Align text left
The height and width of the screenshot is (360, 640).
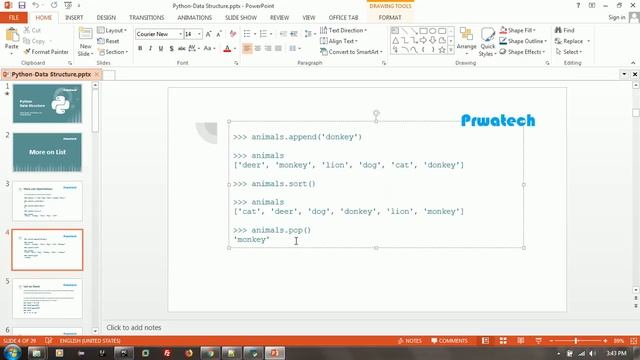247,49
